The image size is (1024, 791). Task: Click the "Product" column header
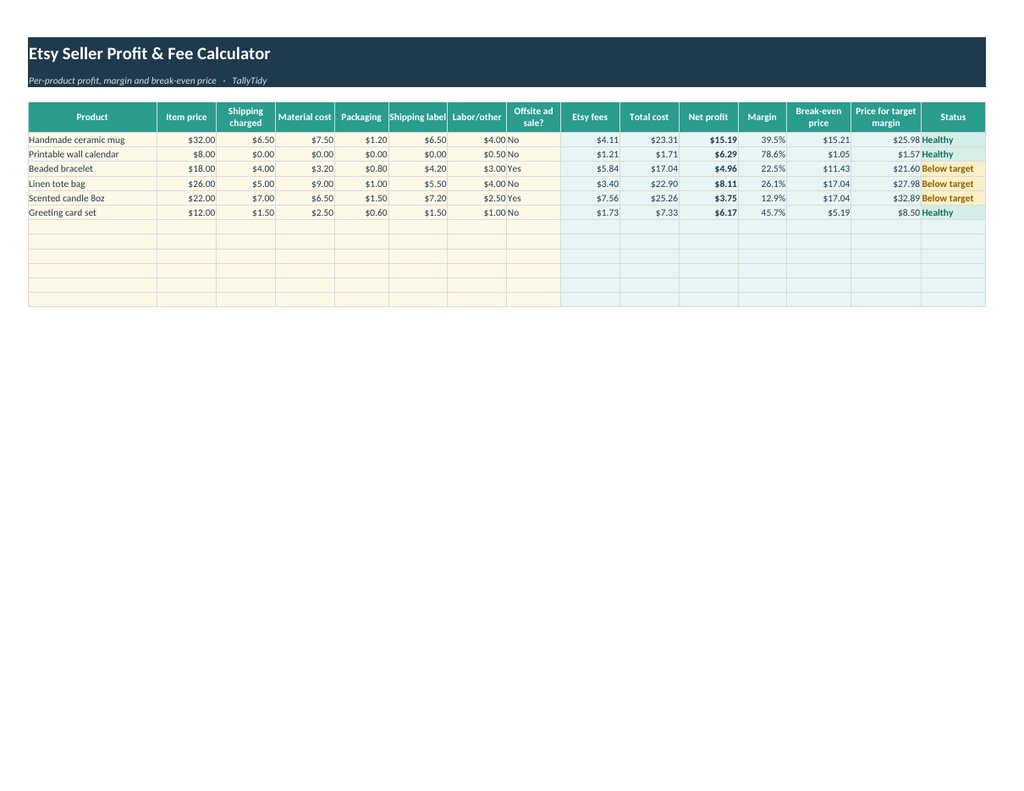(92, 117)
